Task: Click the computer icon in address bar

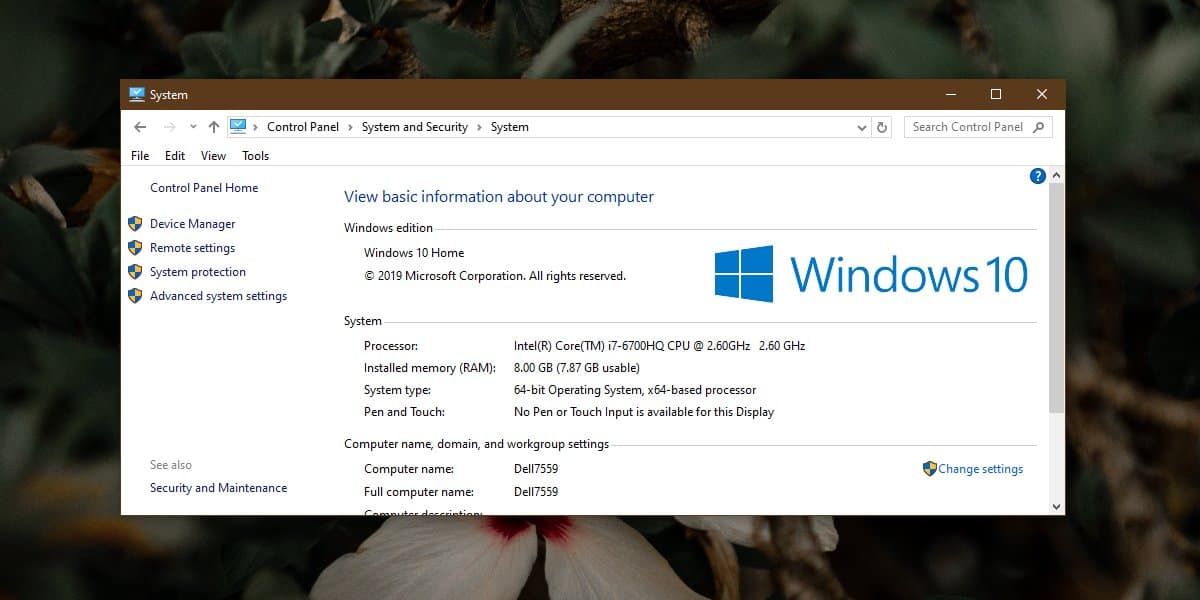Action: point(238,127)
